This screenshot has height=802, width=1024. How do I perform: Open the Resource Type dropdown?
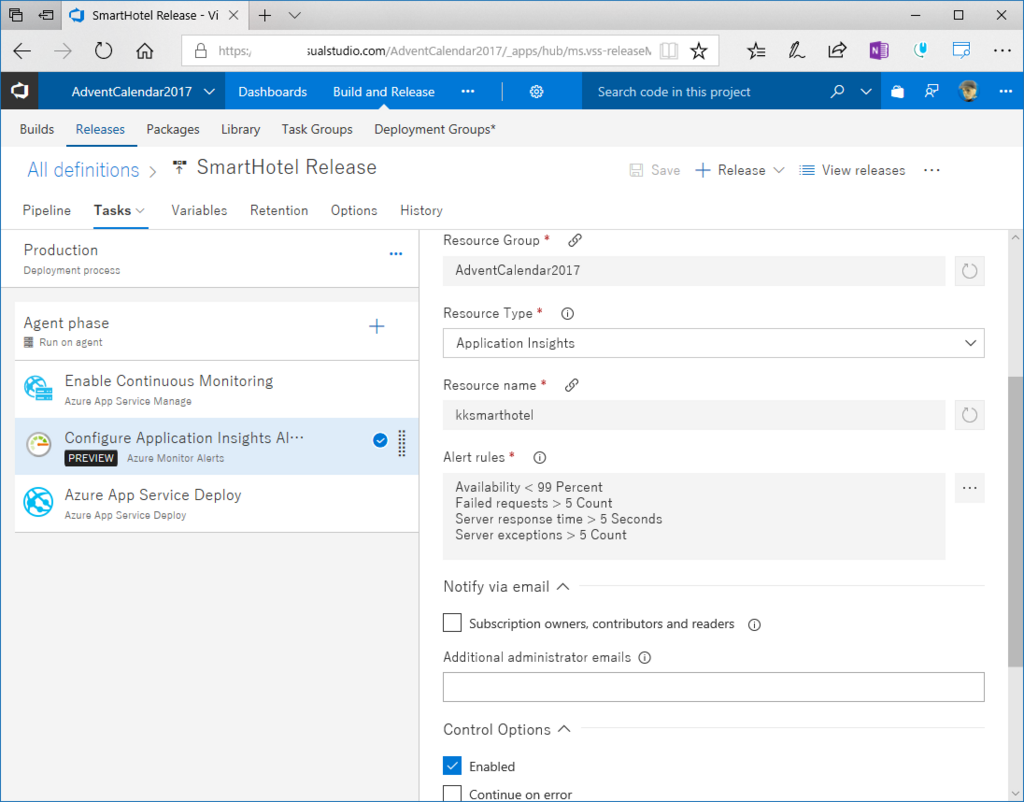point(713,343)
